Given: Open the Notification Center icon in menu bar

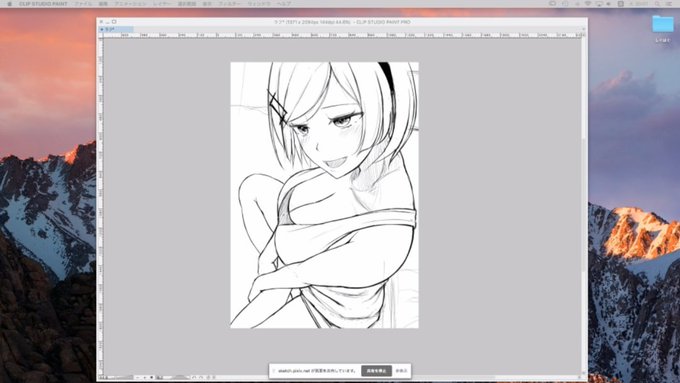Looking at the screenshot, I should click(668, 3).
